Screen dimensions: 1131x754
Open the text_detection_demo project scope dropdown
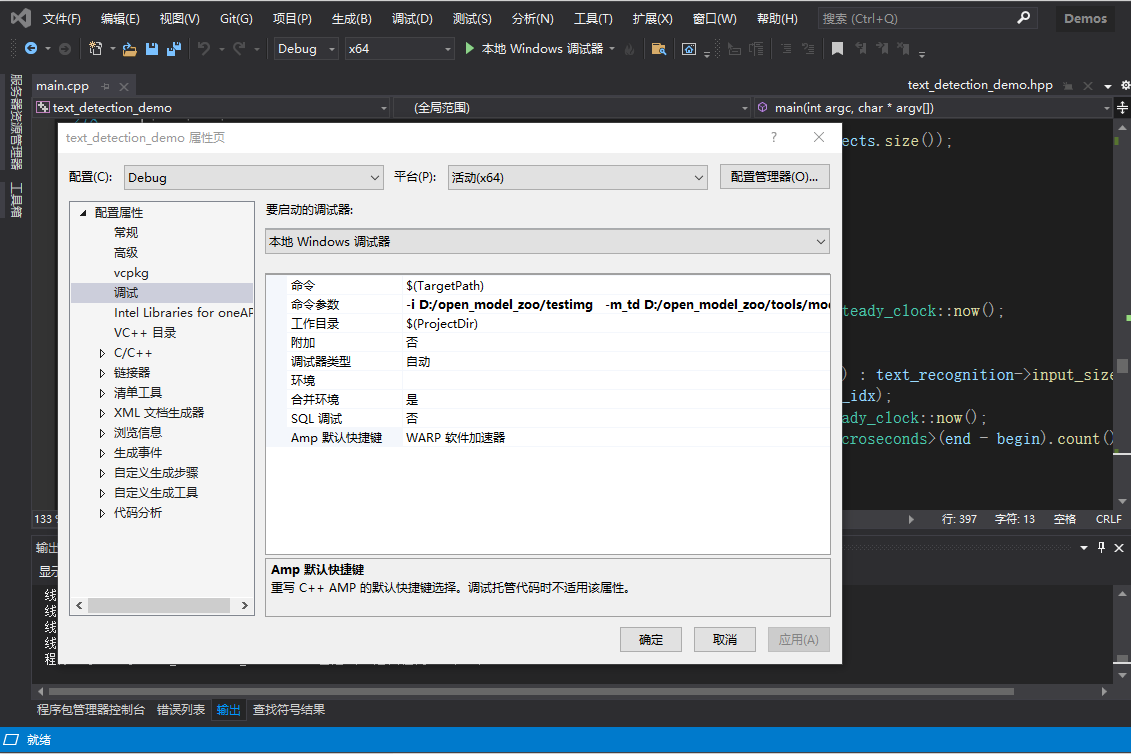click(212, 108)
